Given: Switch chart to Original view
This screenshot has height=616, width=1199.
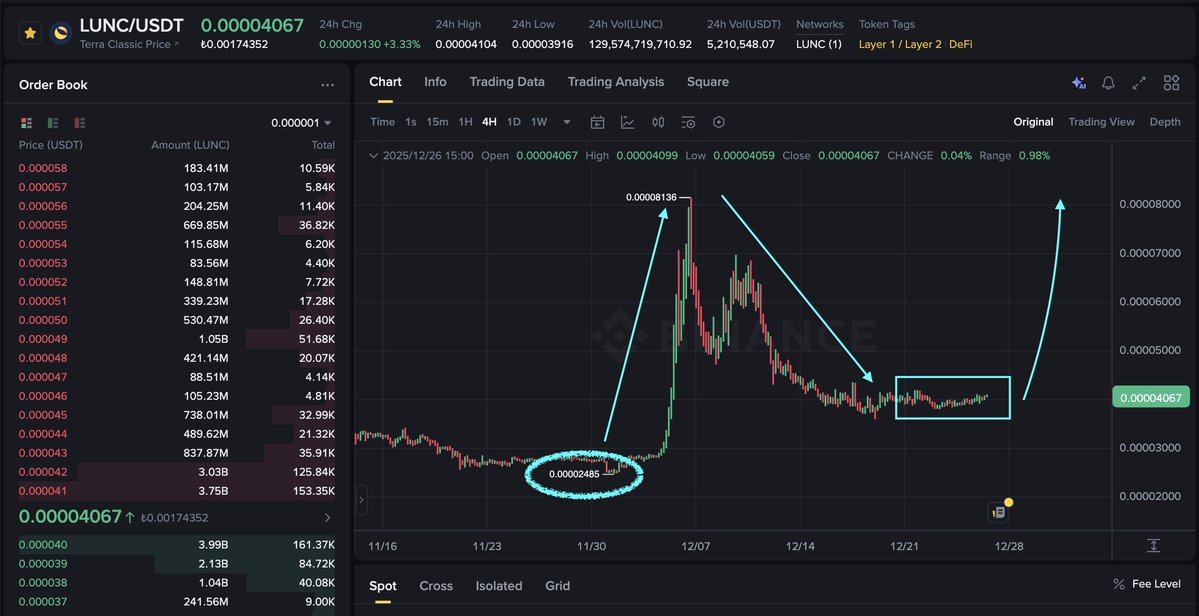Looking at the screenshot, I should click(1033, 122).
